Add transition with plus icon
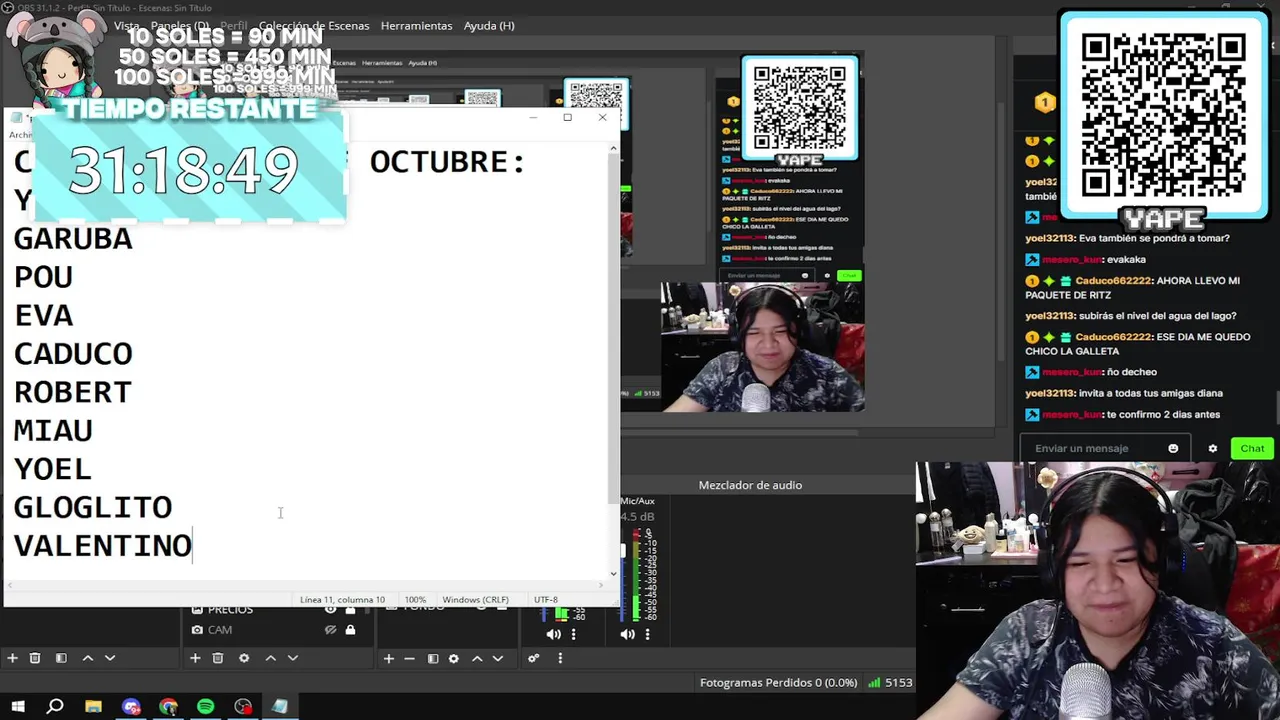This screenshot has height=720, width=1280. pyautogui.click(x=389, y=658)
